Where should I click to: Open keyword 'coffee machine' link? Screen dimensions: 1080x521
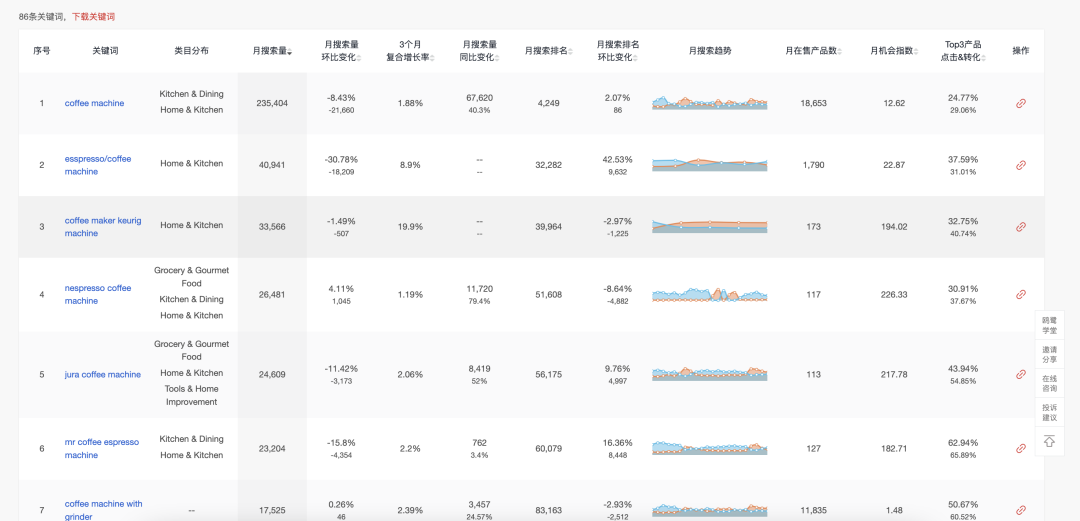click(94, 103)
